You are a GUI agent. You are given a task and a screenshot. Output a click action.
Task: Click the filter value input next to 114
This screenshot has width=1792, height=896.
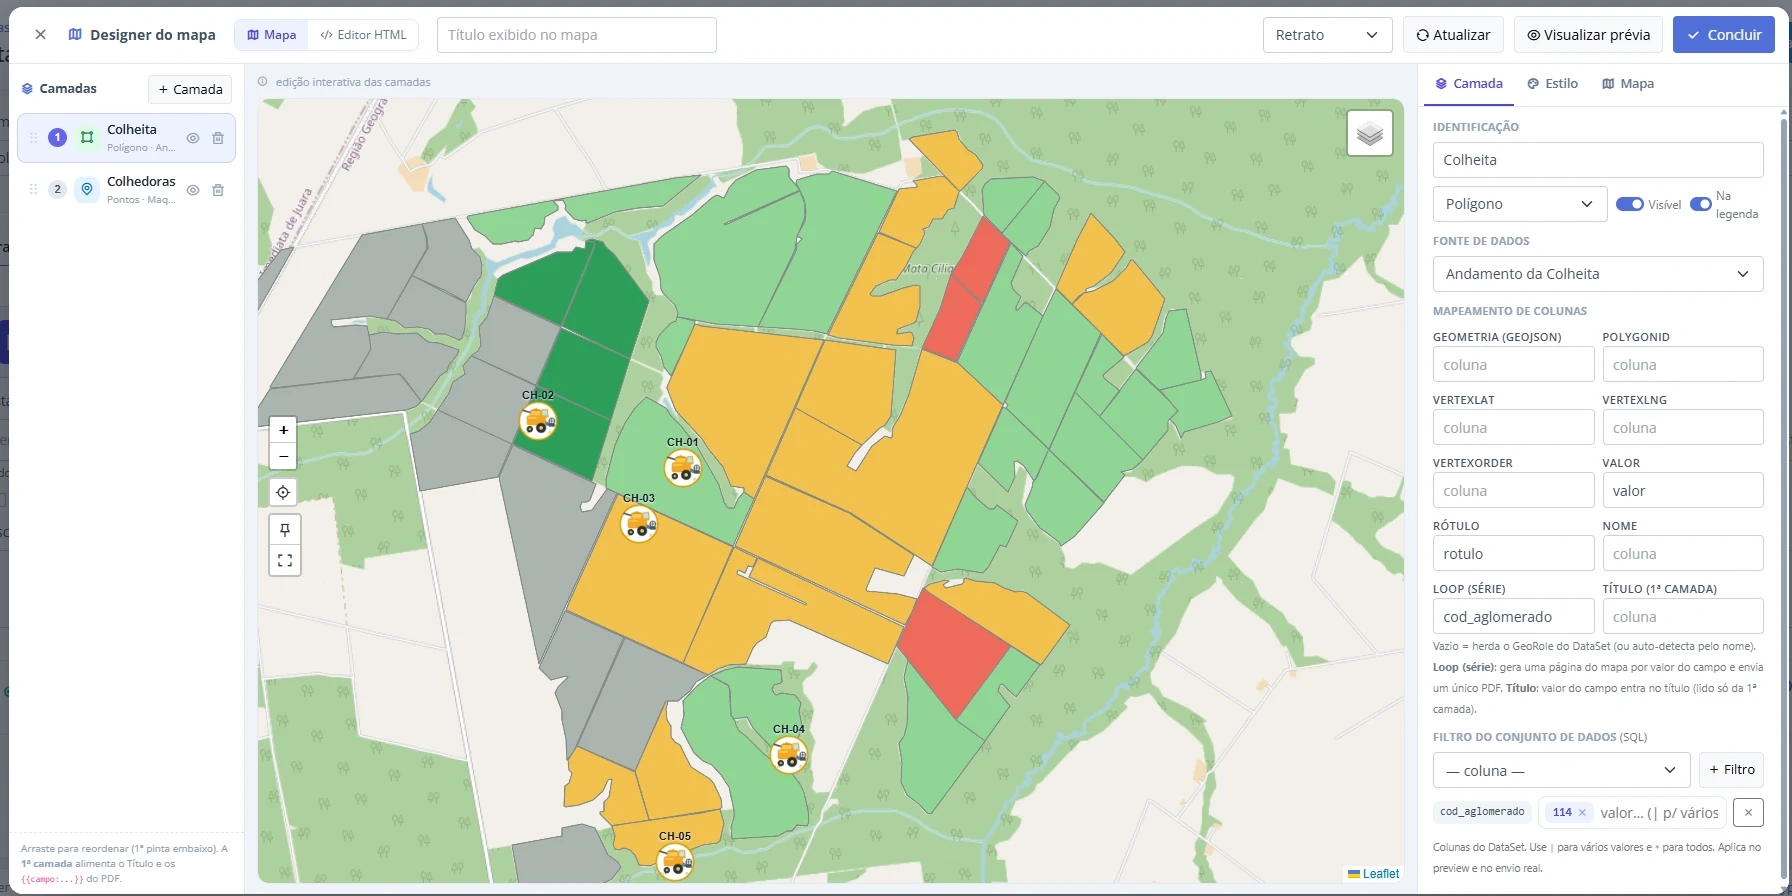point(1658,813)
